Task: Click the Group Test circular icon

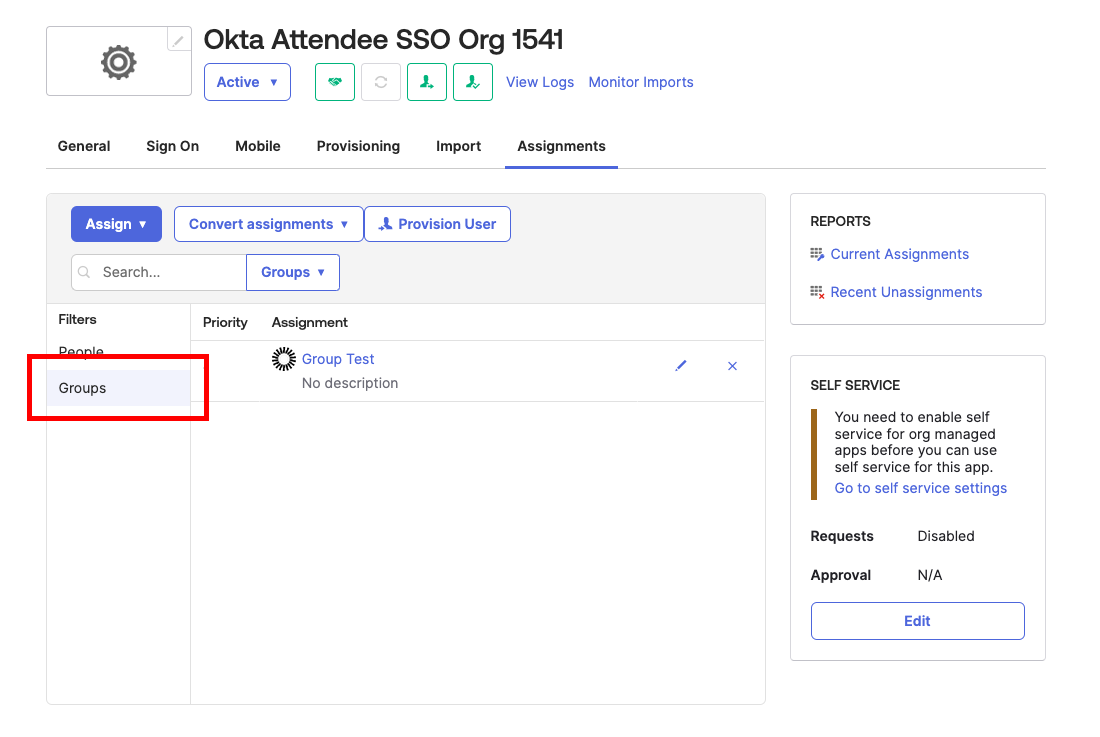Action: pyautogui.click(x=283, y=359)
